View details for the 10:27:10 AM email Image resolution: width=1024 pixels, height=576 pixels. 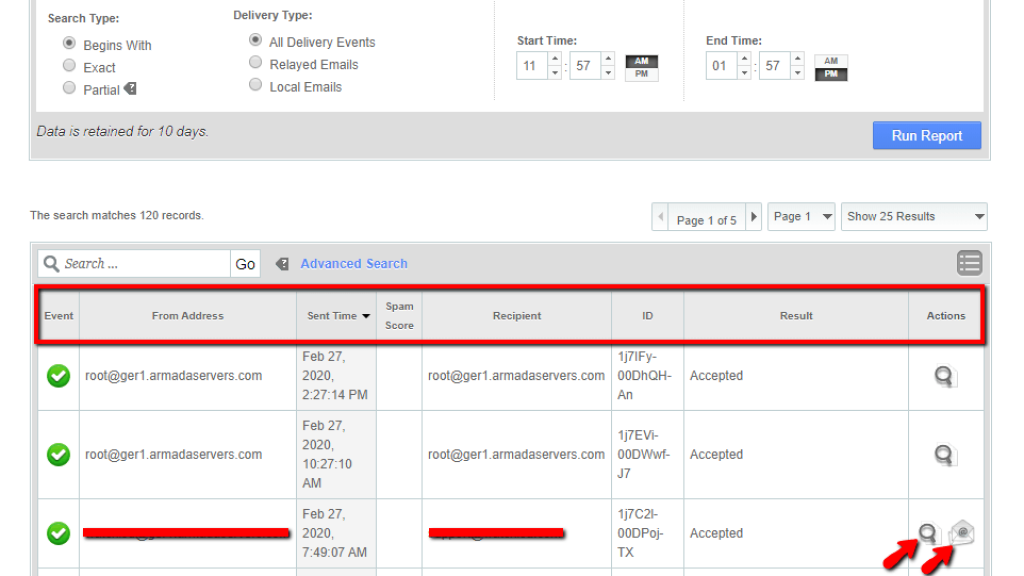click(x=944, y=455)
